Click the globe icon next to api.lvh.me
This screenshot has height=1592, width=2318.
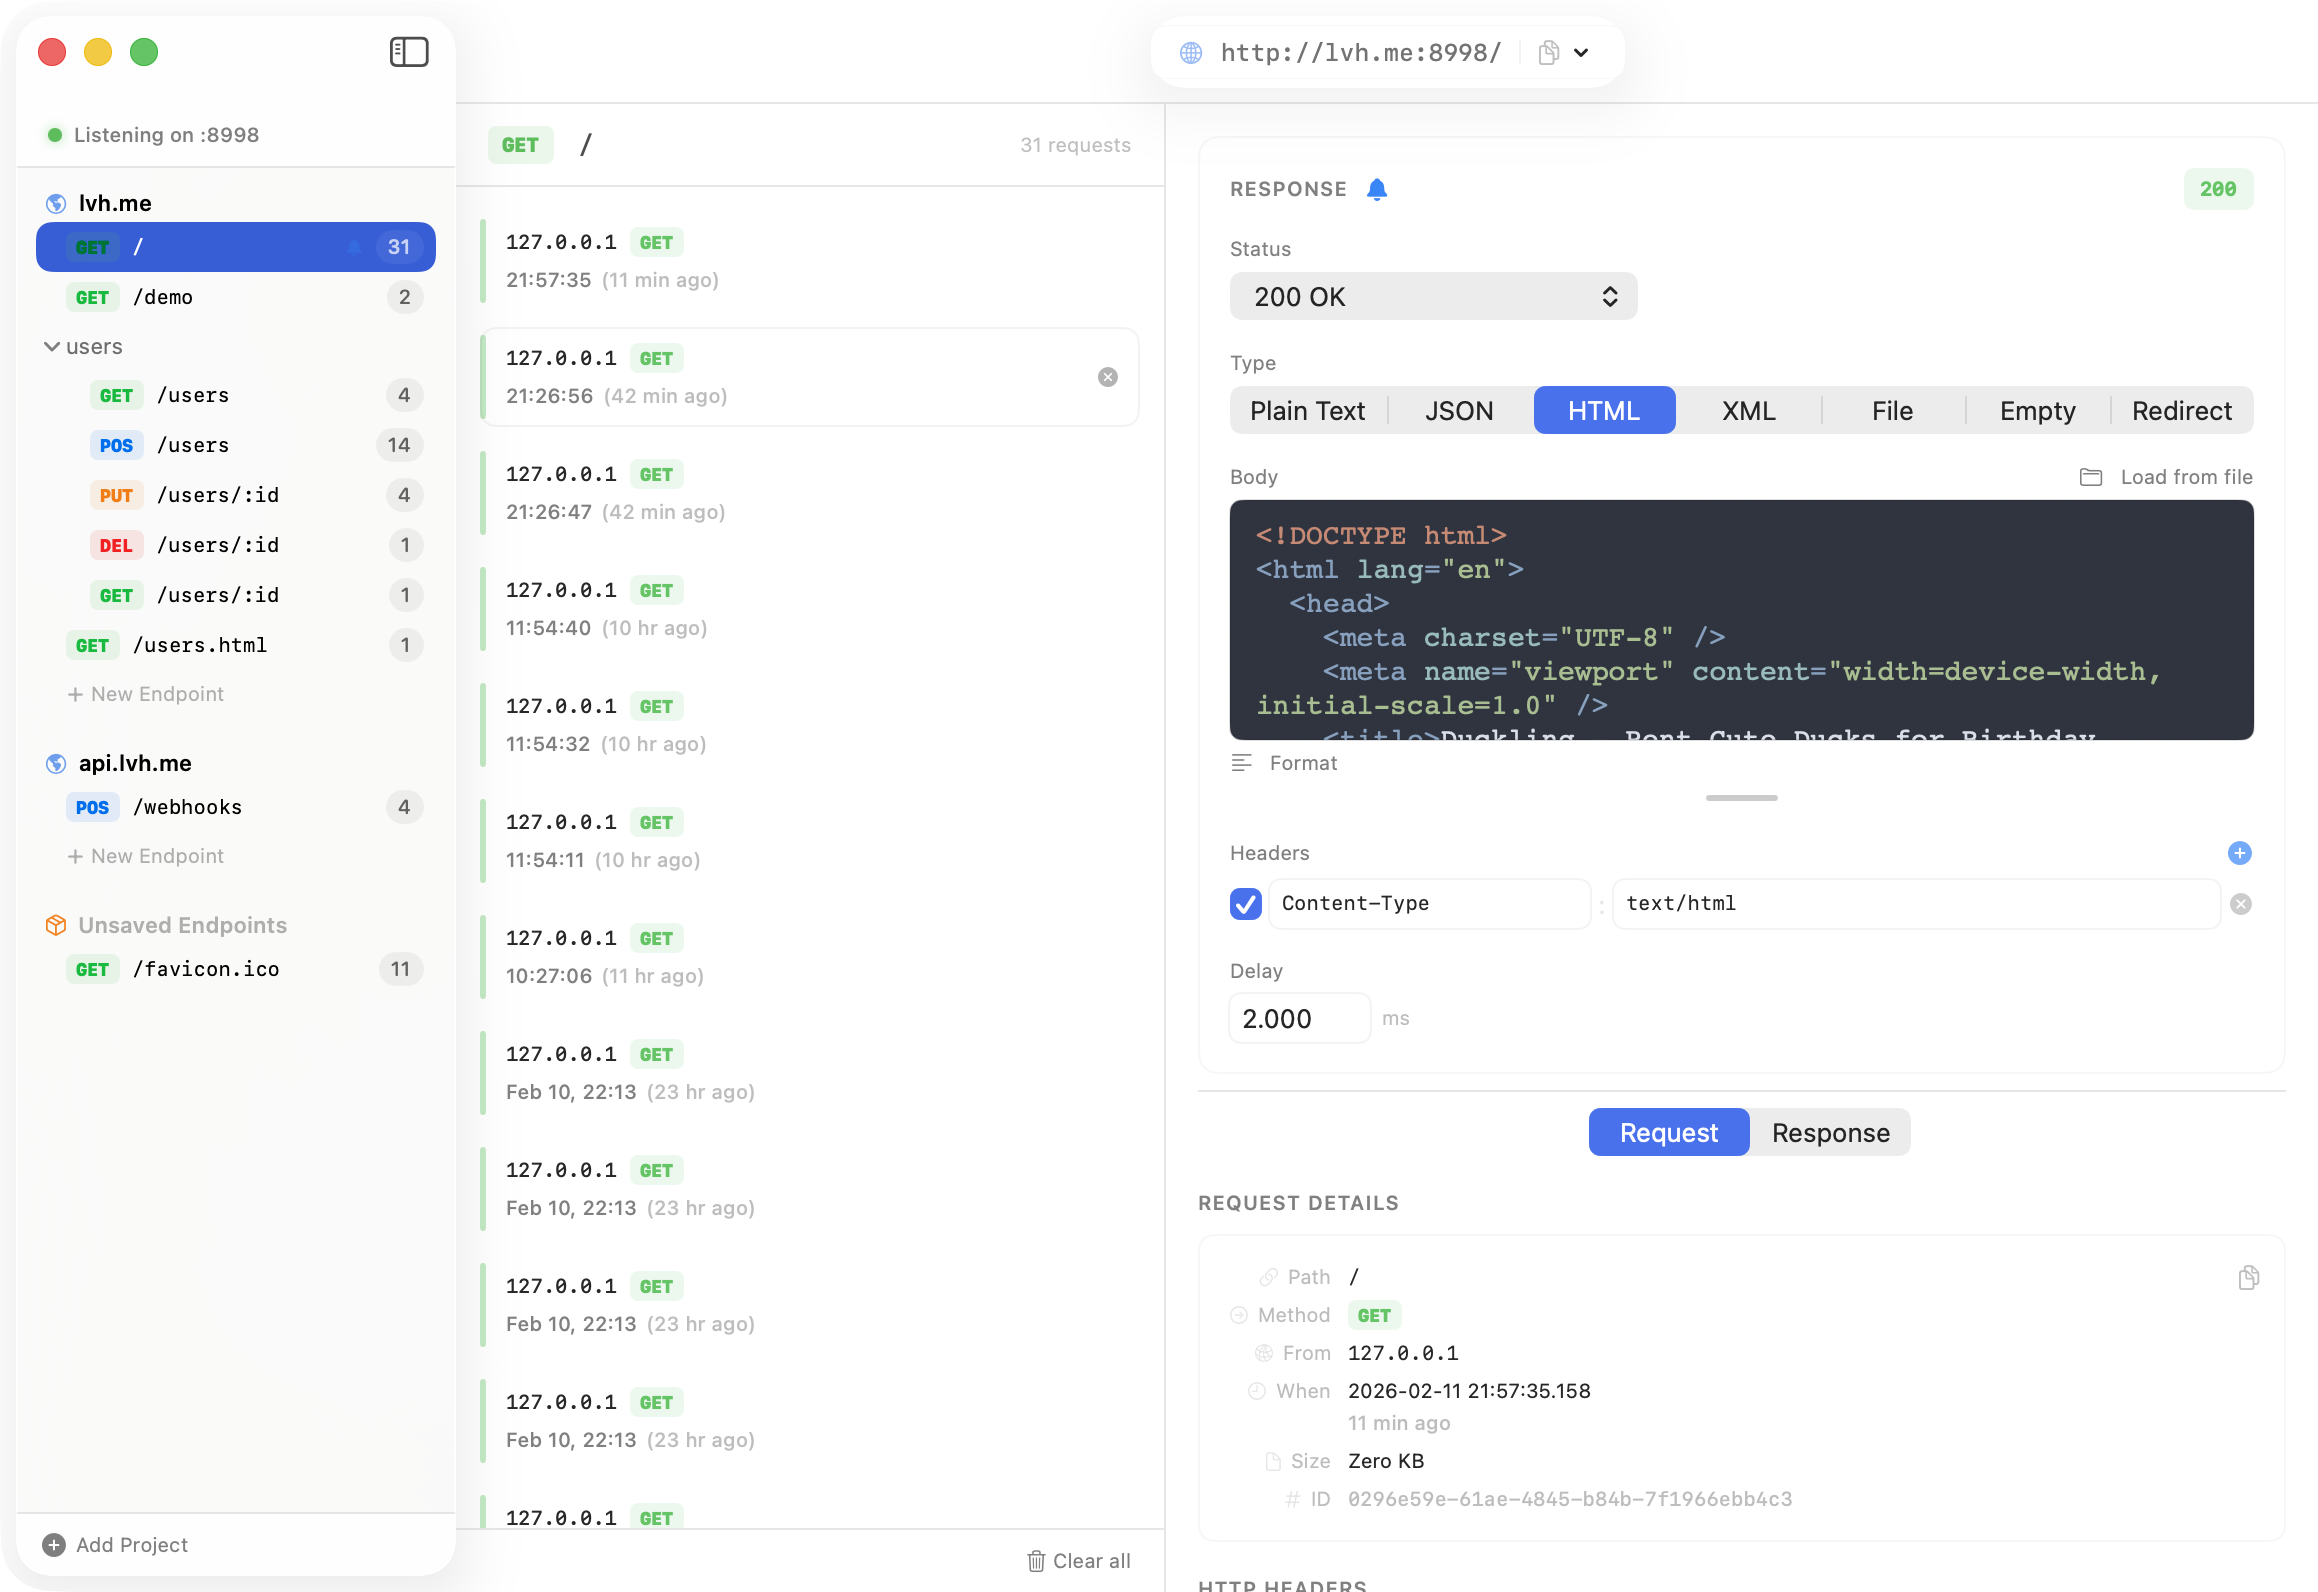pyautogui.click(x=54, y=763)
